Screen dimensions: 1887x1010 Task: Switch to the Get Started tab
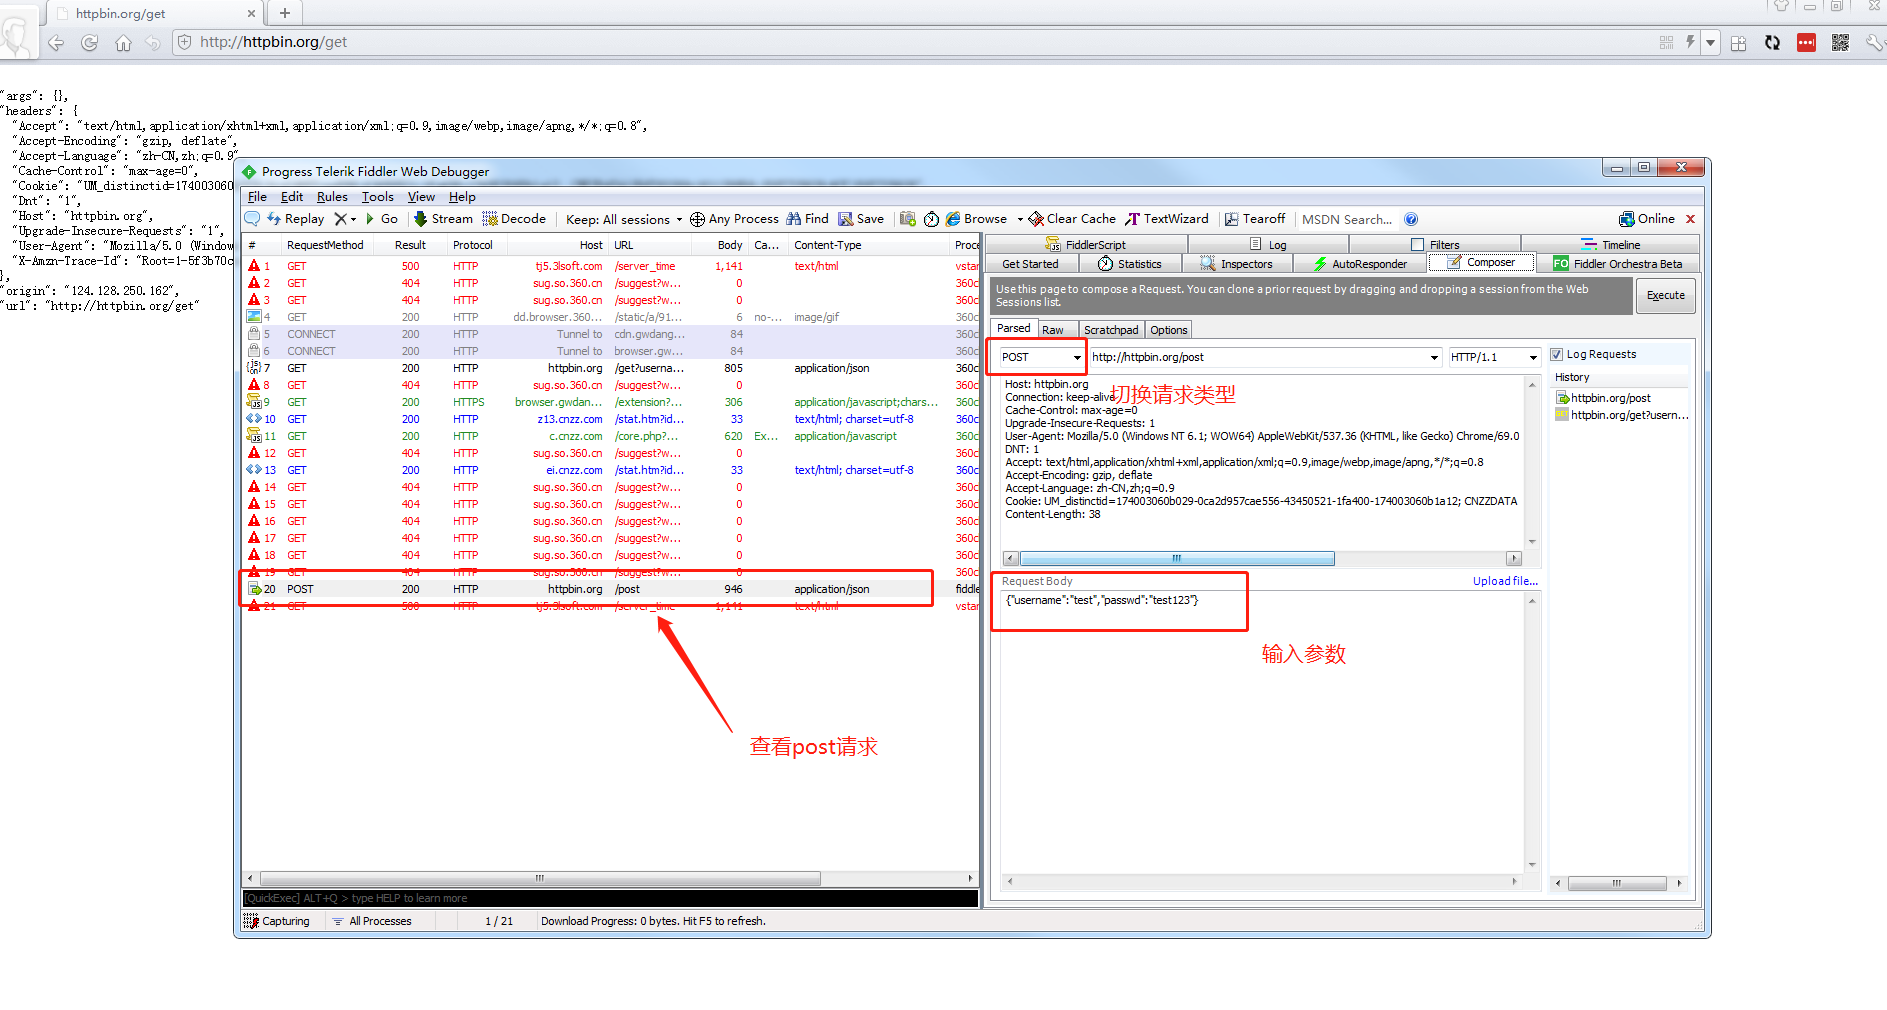pyautogui.click(x=1030, y=264)
